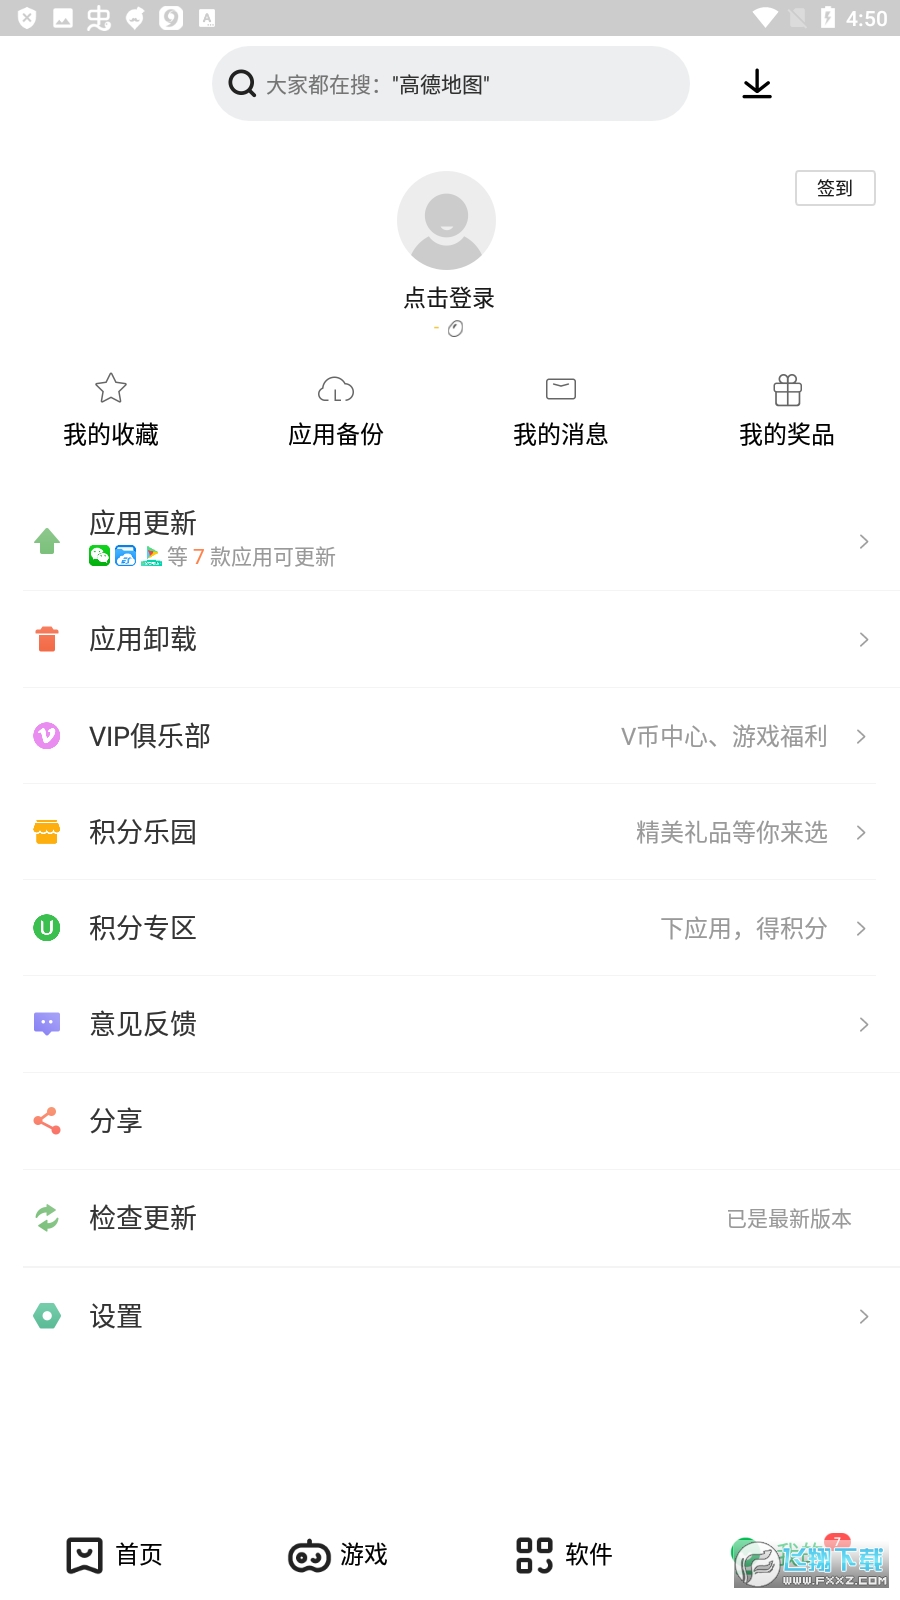900x1600 pixels.
Task: Tap the gray profile avatar
Action: tap(446, 220)
